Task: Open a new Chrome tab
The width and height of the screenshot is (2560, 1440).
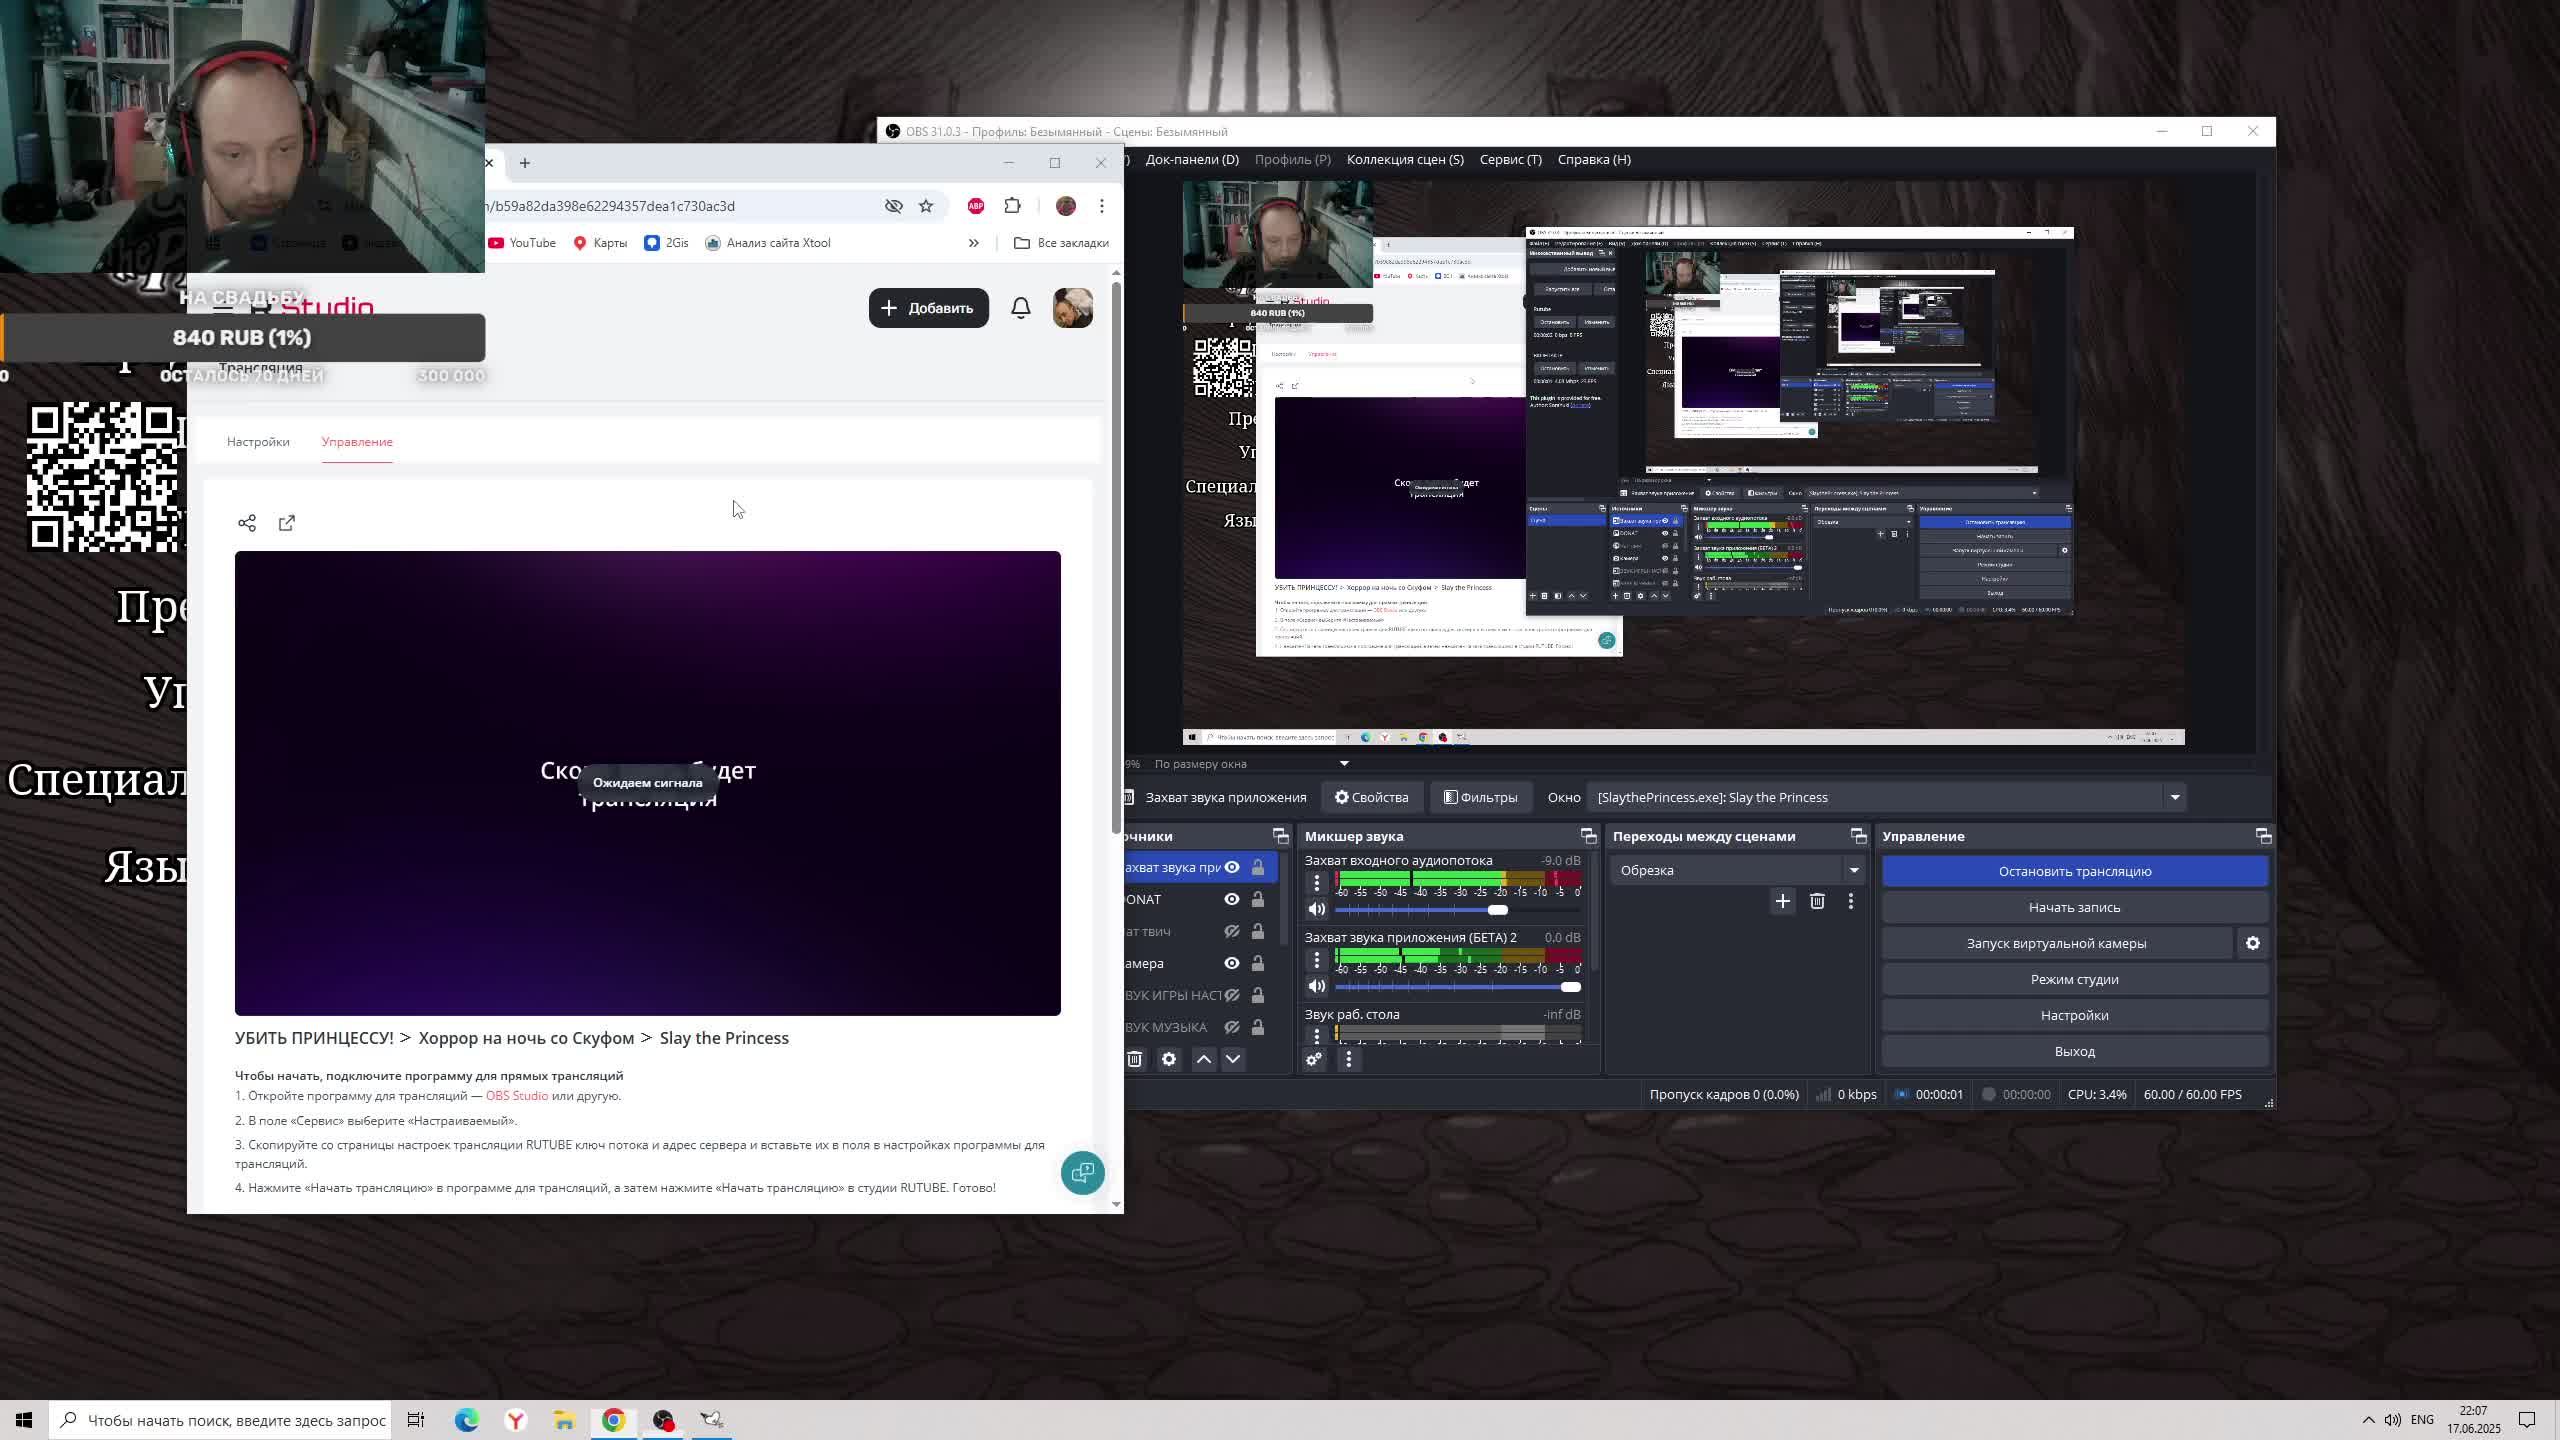Action: coord(524,163)
